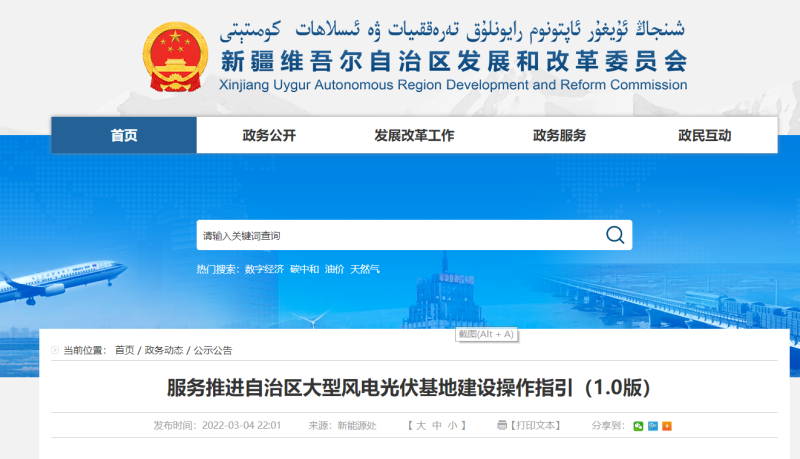Open the 政务公开 navigation tab
Viewport: 800px width, 459px height.
pos(269,136)
